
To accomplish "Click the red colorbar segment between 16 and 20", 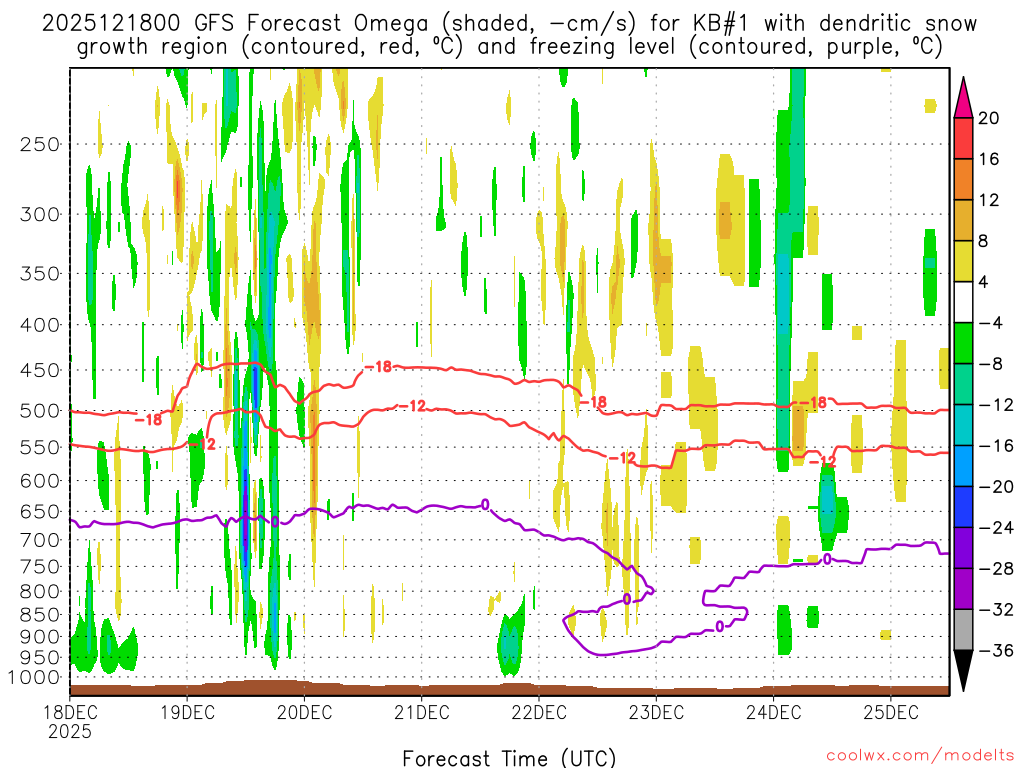I will click(x=963, y=138).
